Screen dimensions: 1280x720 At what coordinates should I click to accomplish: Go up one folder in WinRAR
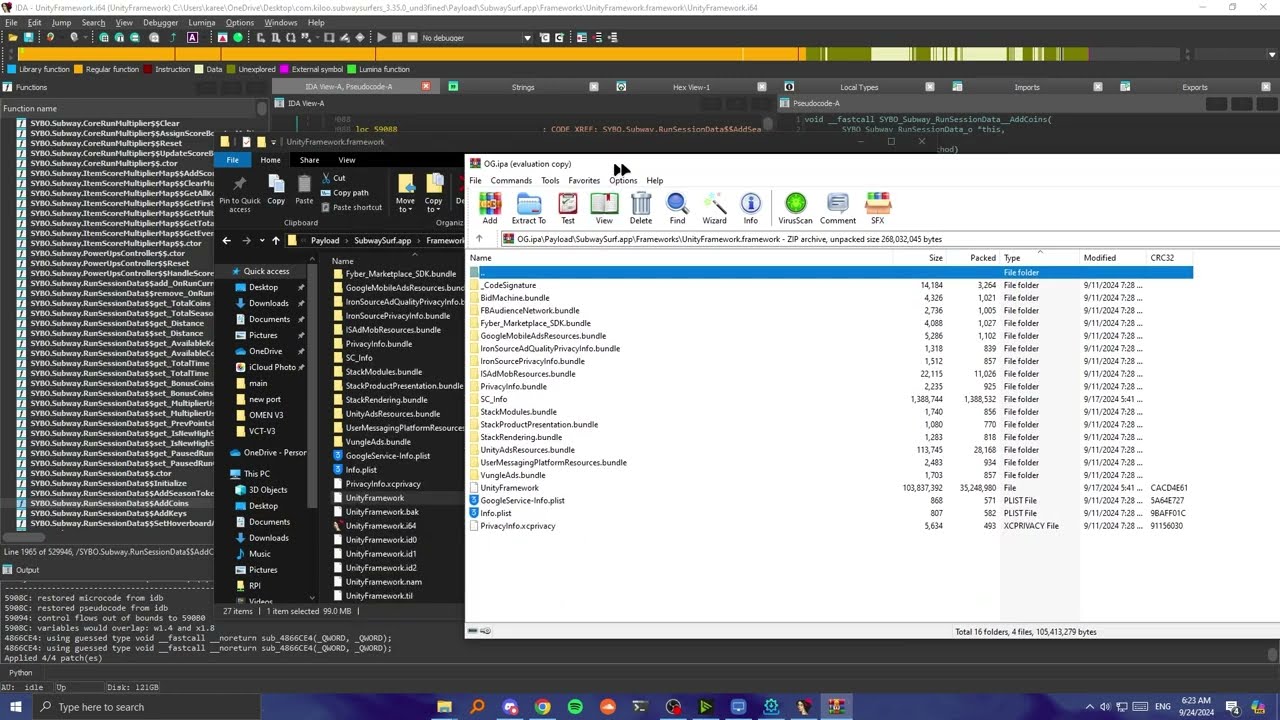click(x=479, y=239)
